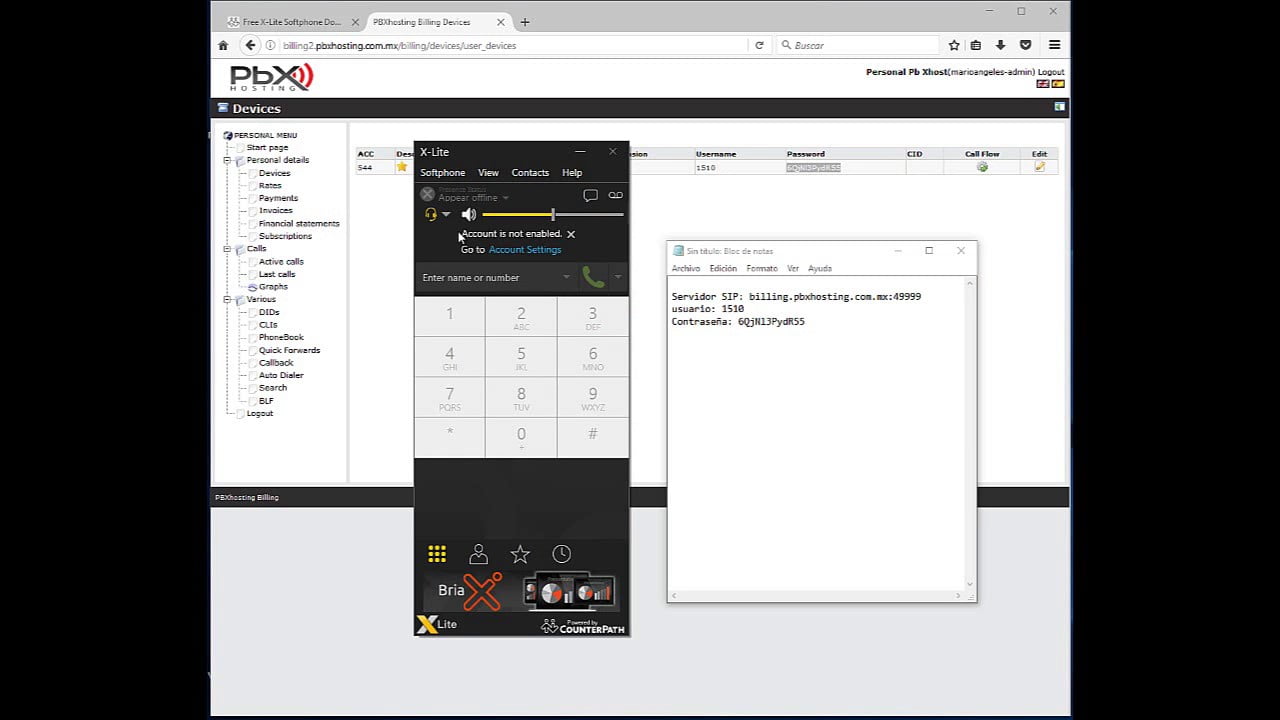
Task: Open the Softphone menu
Action: pyautogui.click(x=442, y=172)
